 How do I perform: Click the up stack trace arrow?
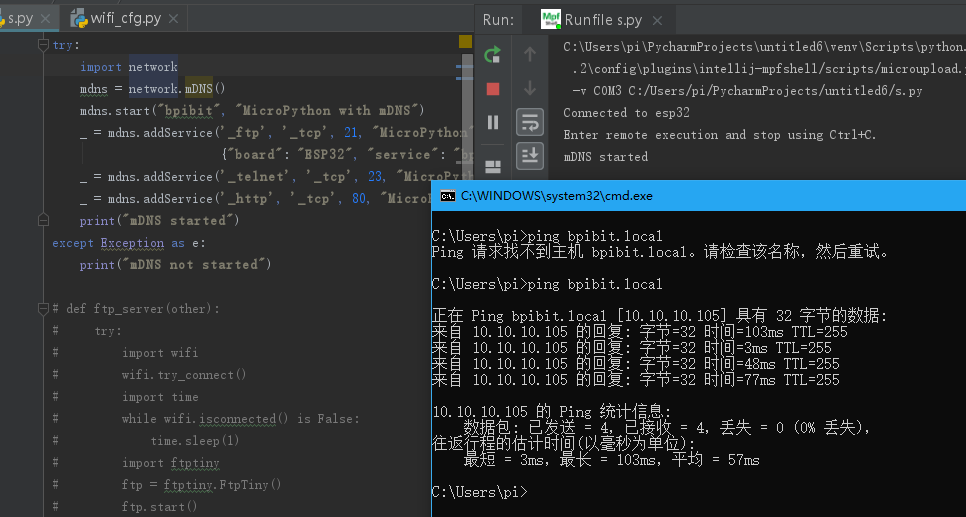point(530,56)
